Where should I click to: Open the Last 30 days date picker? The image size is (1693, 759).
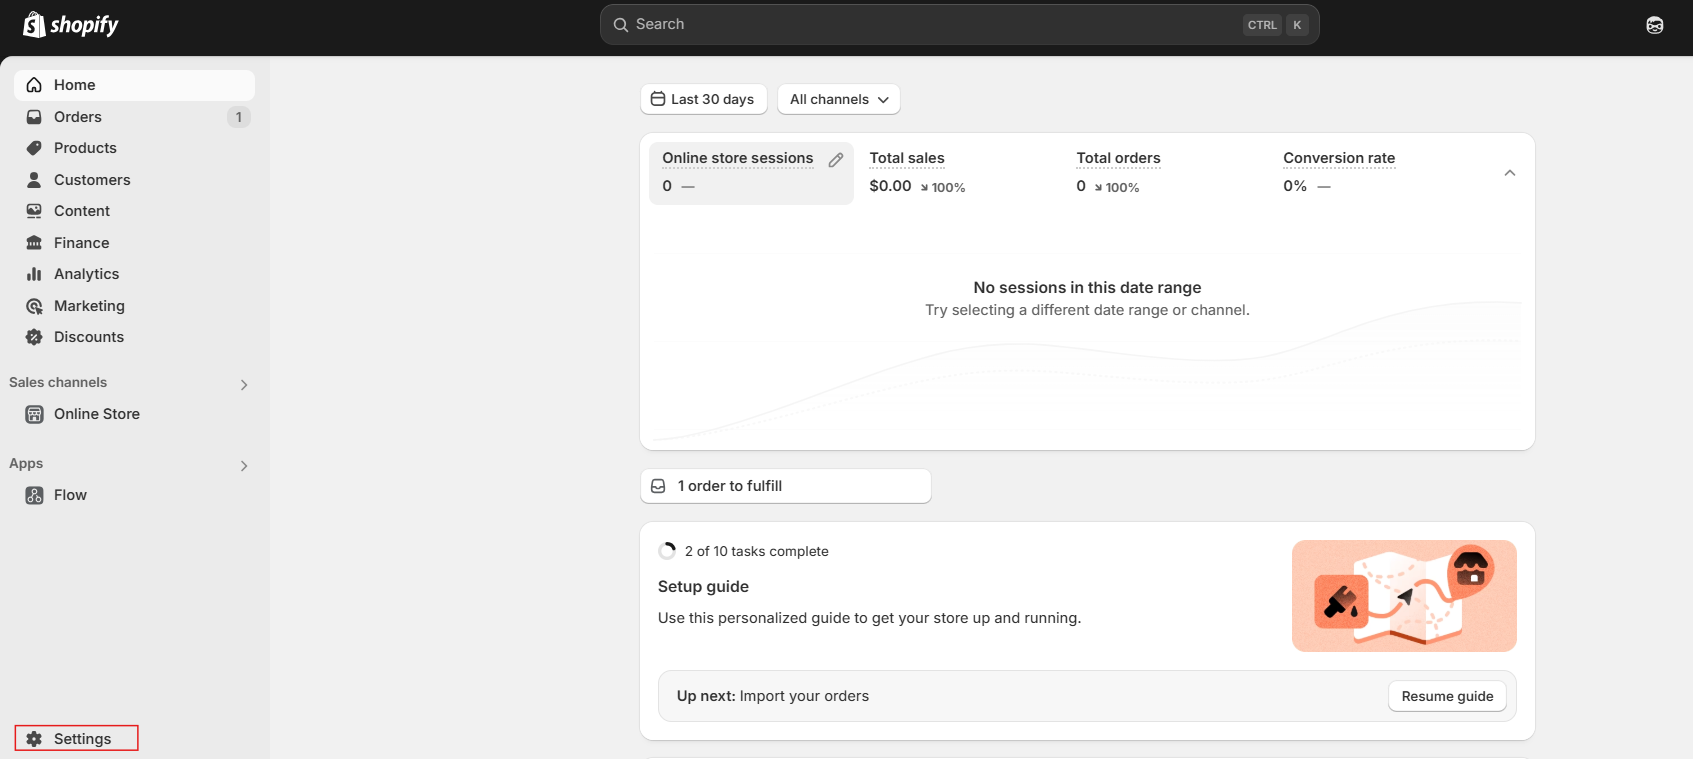[x=704, y=99]
